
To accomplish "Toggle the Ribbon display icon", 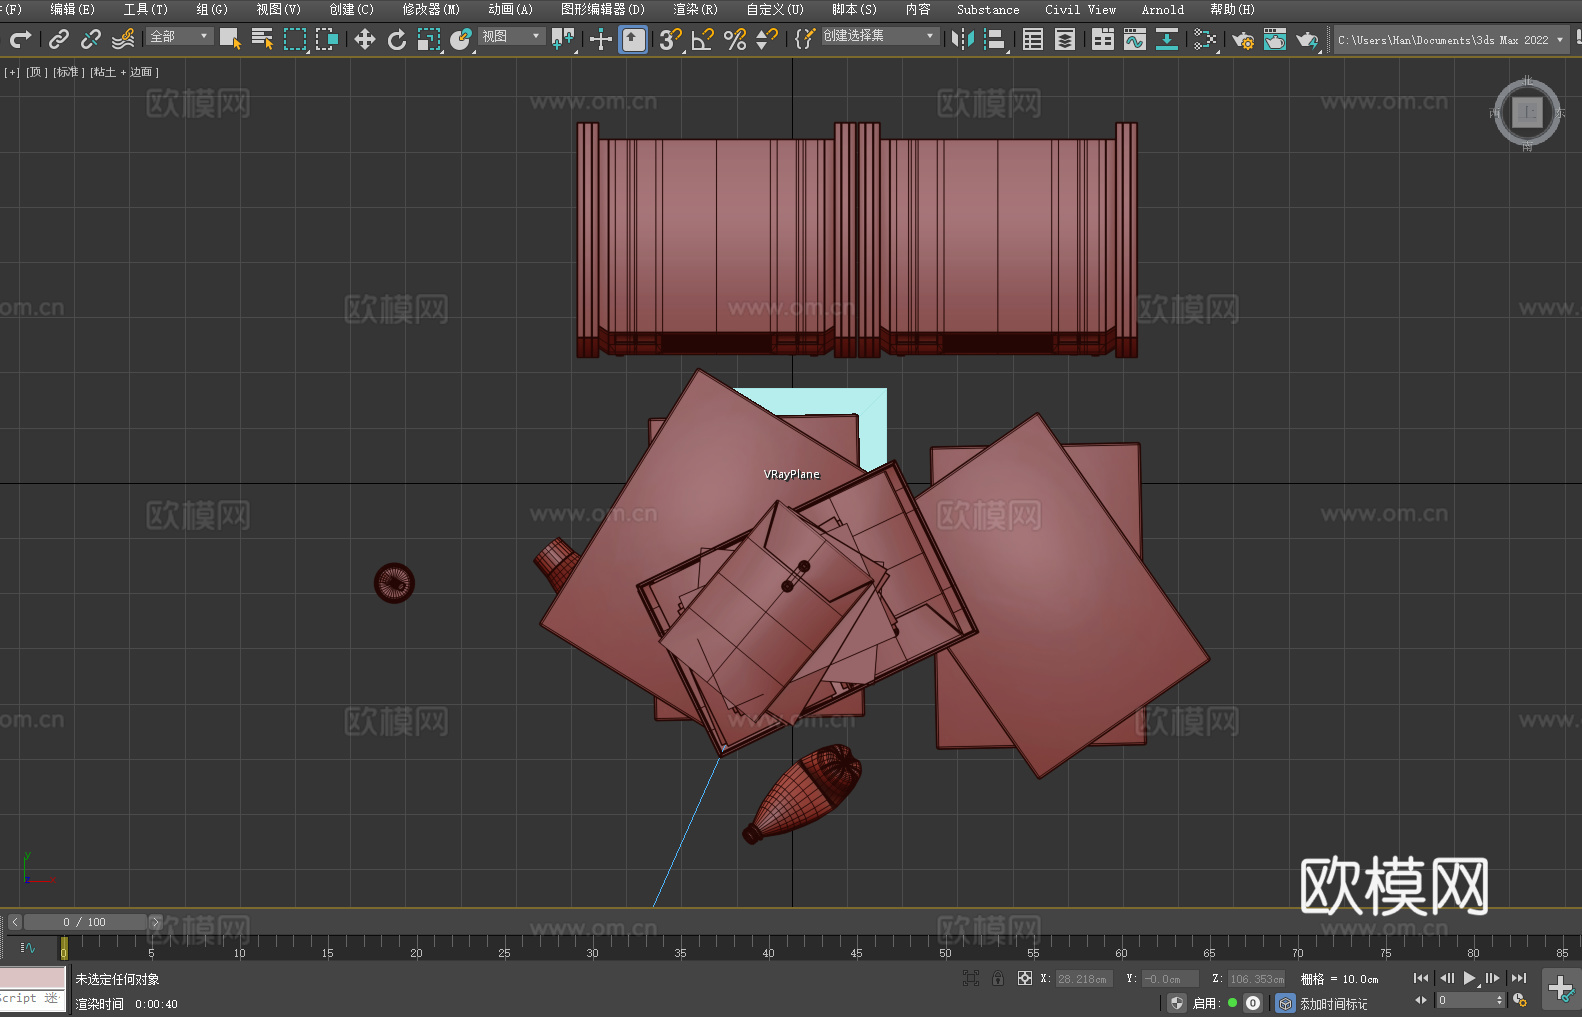I will pos(1103,39).
